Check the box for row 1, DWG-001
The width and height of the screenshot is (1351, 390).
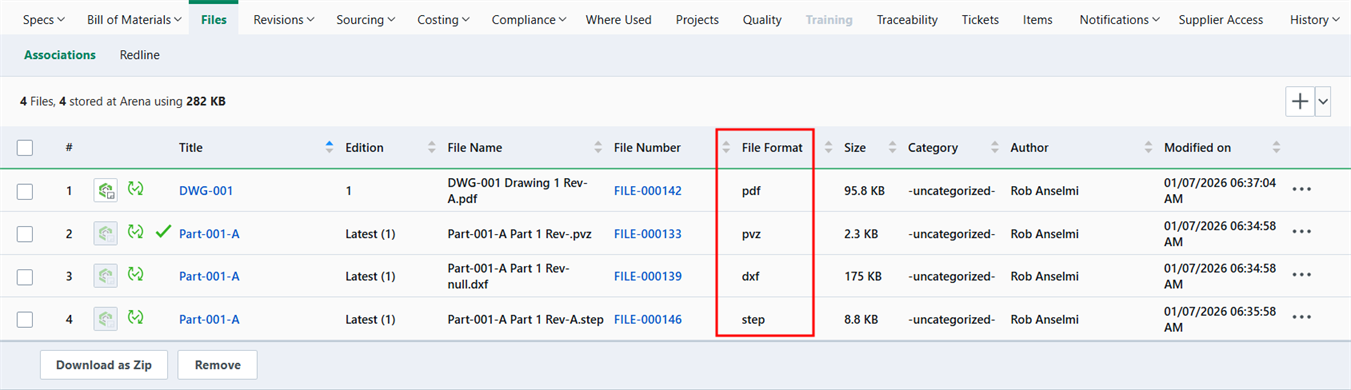tap(25, 191)
